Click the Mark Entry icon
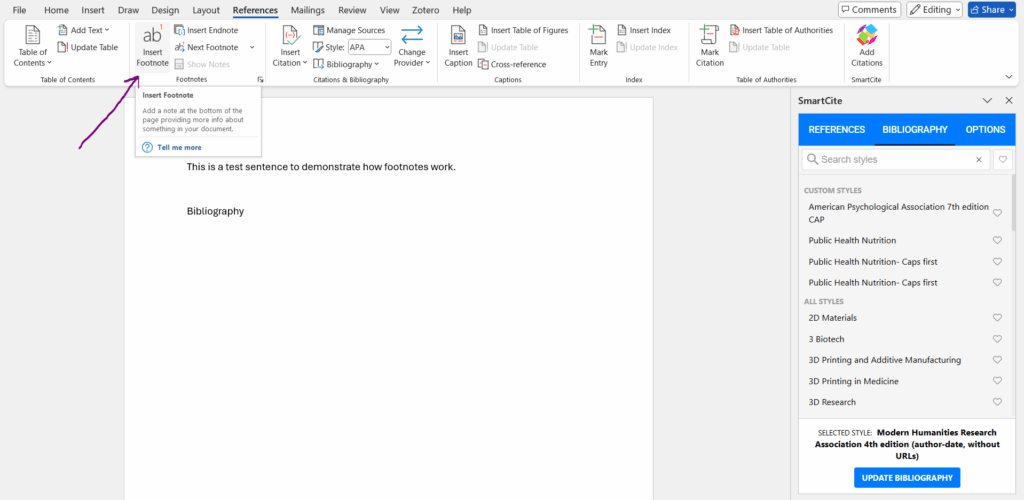The width and height of the screenshot is (1024, 500). coord(598,38)
